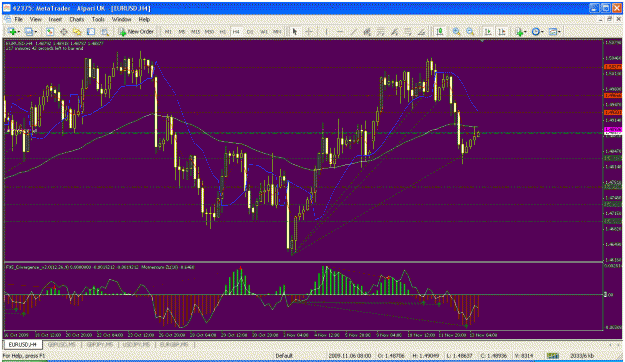Select the vertical line drawing tool
Image resolution: width=625 pixels, height=362 pixels.
tap(326, 31)
